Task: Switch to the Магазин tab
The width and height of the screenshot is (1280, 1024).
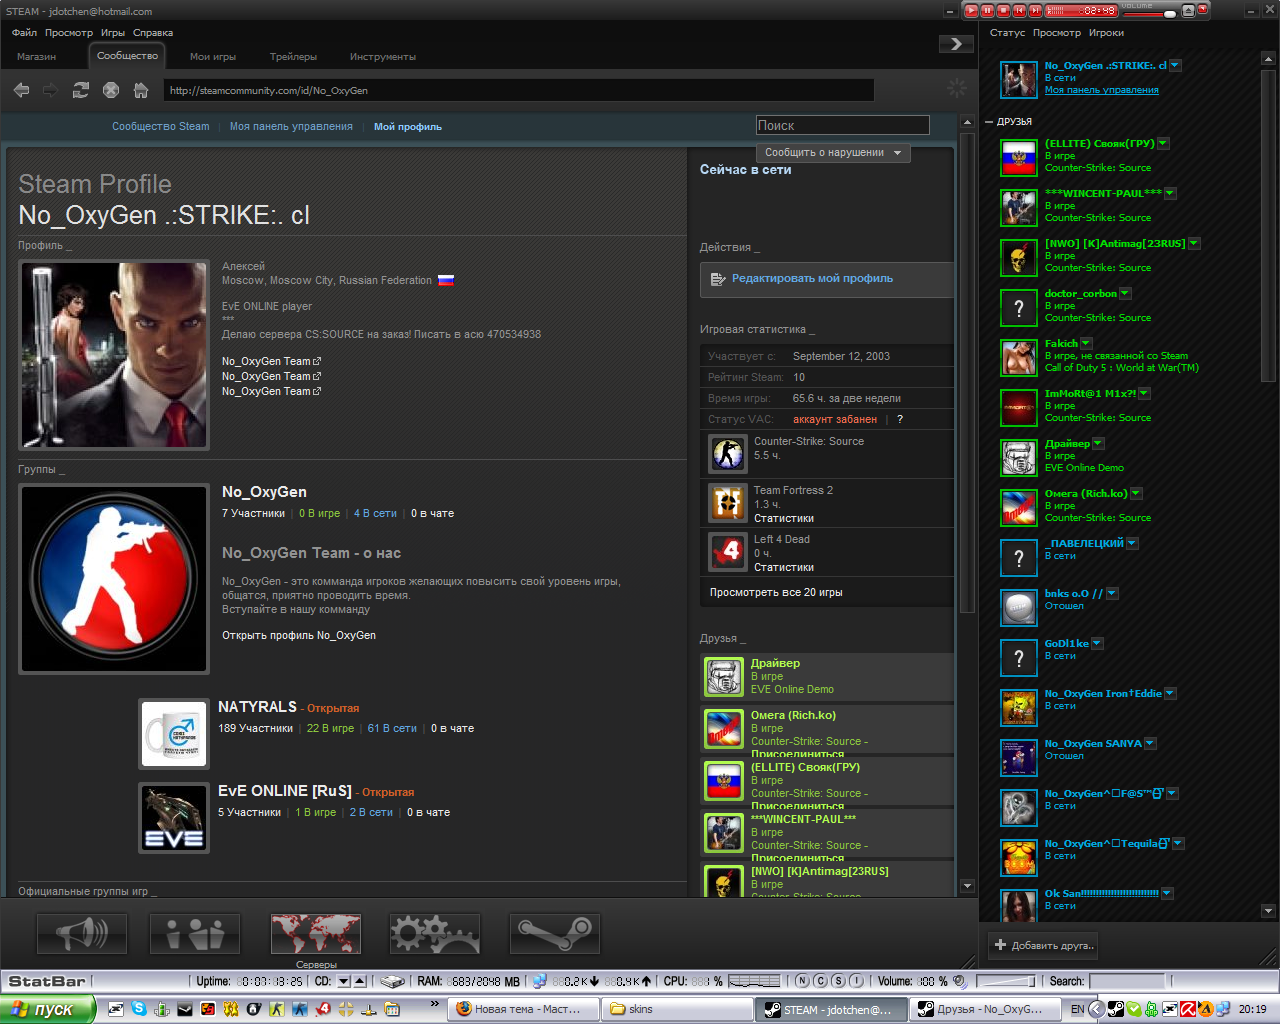Action: tap(36, 57)
